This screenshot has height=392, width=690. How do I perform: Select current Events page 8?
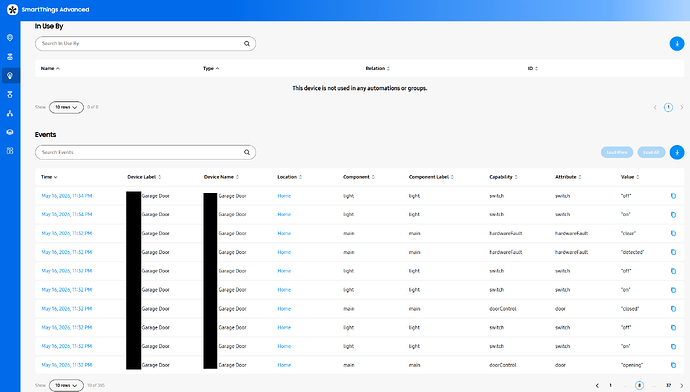pos(639,385)
